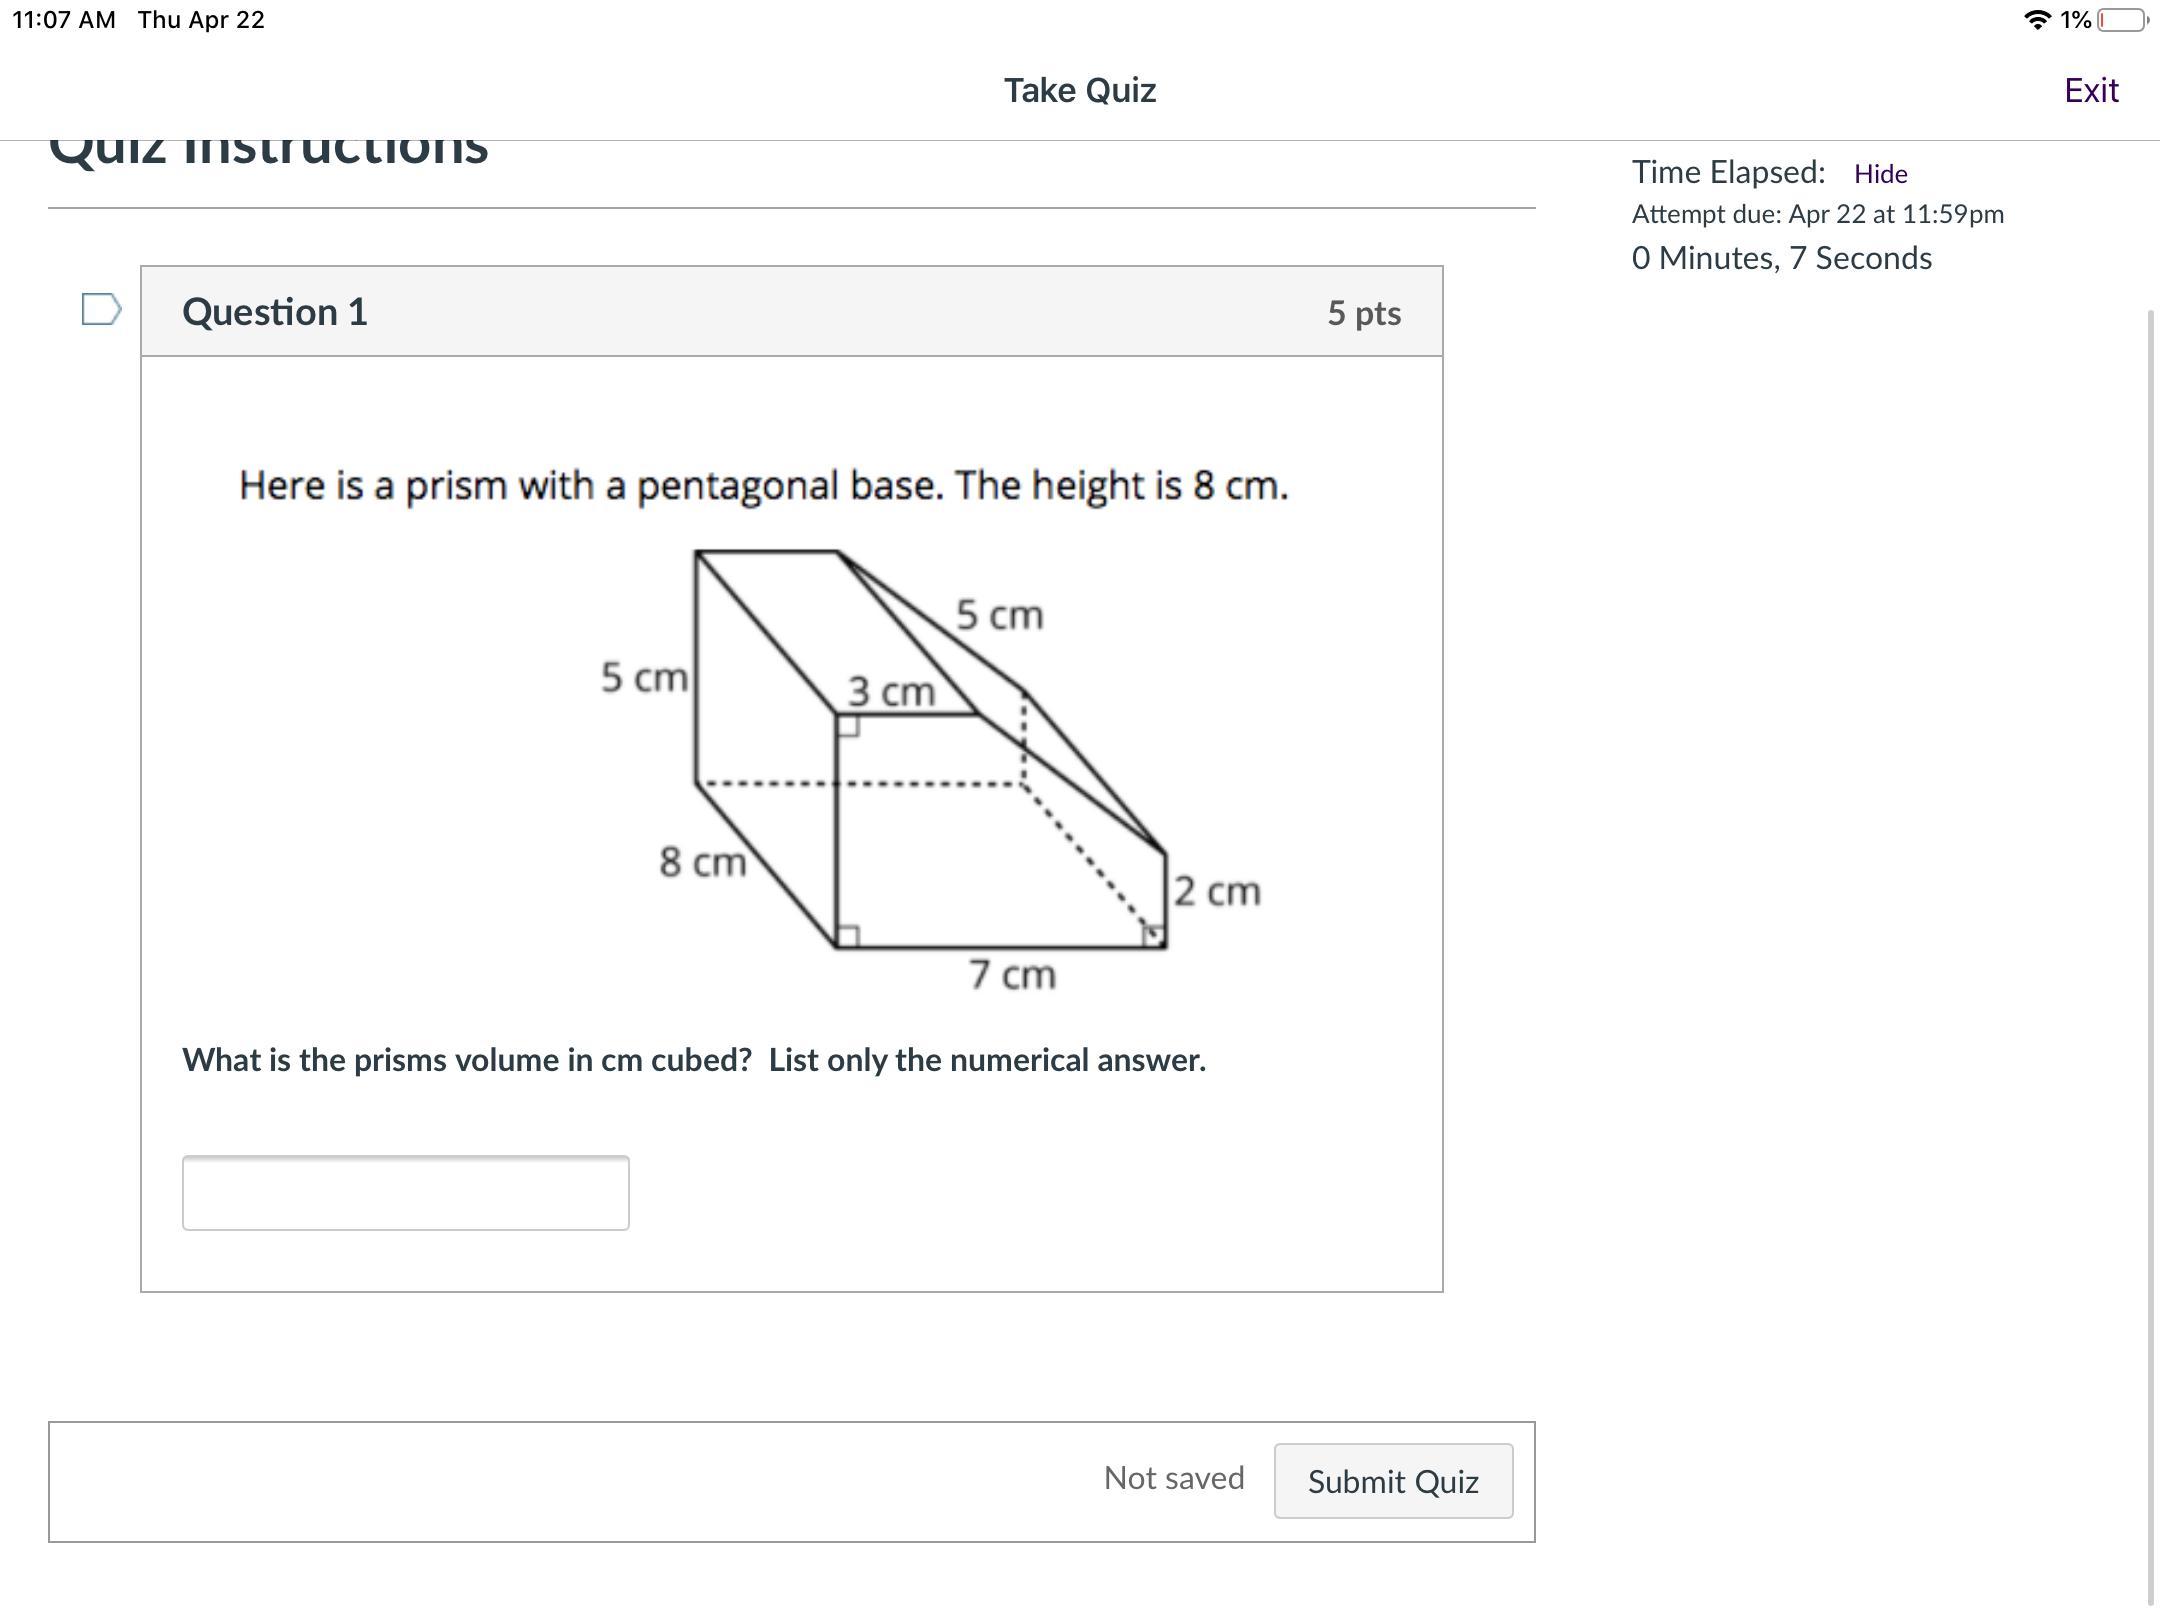Click the volume answer input field
Screen dimensions: 2160x1620
pos(405,1193)
